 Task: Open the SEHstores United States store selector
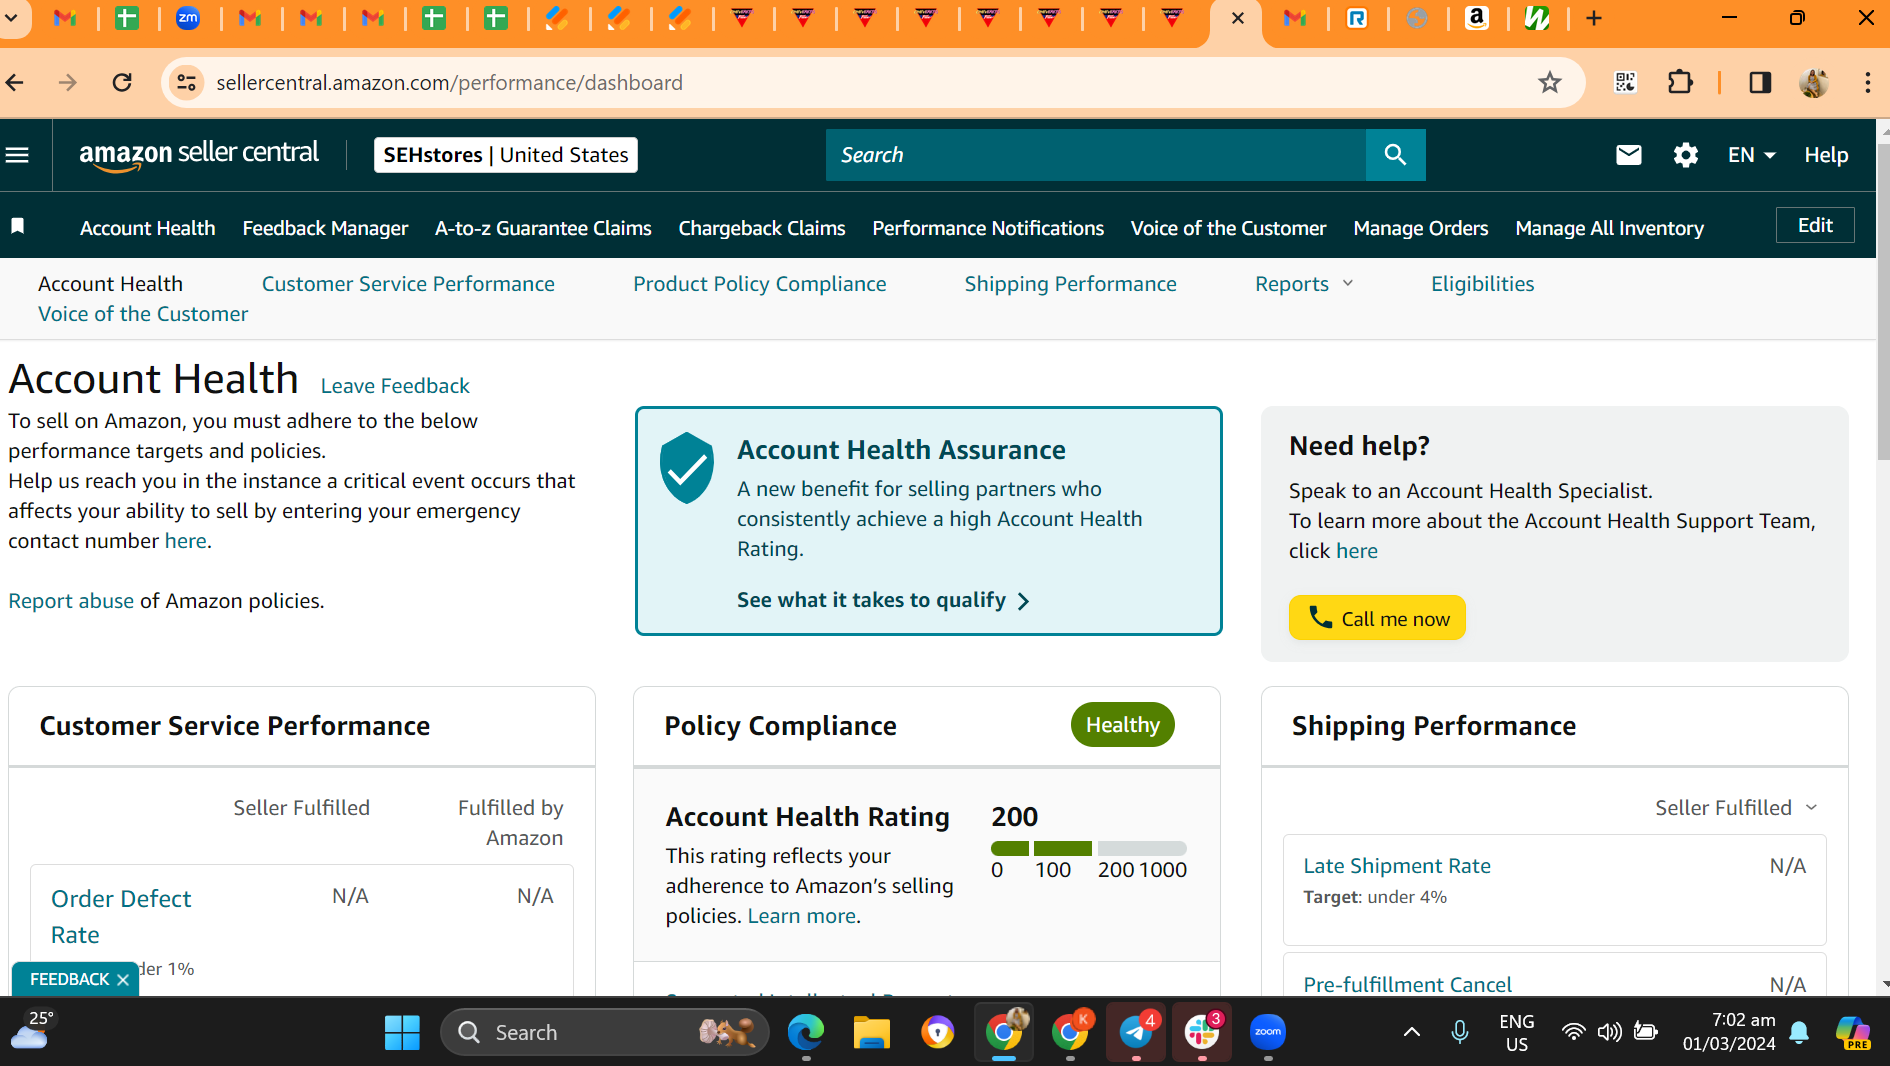(x=506, y=155)
